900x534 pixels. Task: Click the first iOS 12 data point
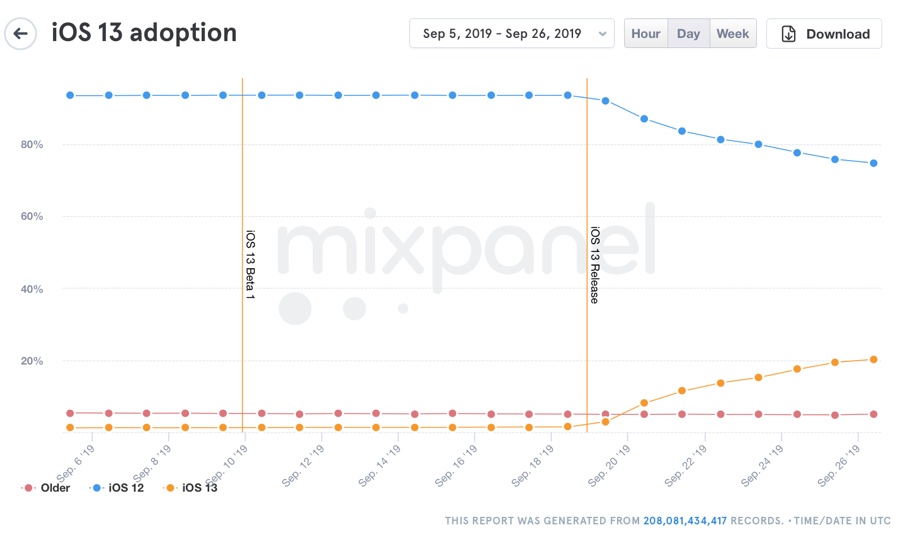click(70, 95)
